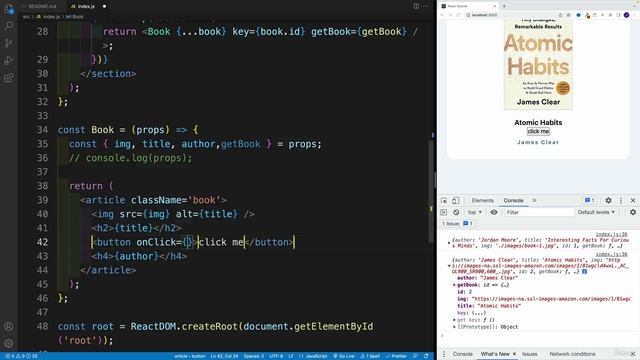Open the VS Code Search view
Viewport: 640px width, 360px height.
[9, 26]
